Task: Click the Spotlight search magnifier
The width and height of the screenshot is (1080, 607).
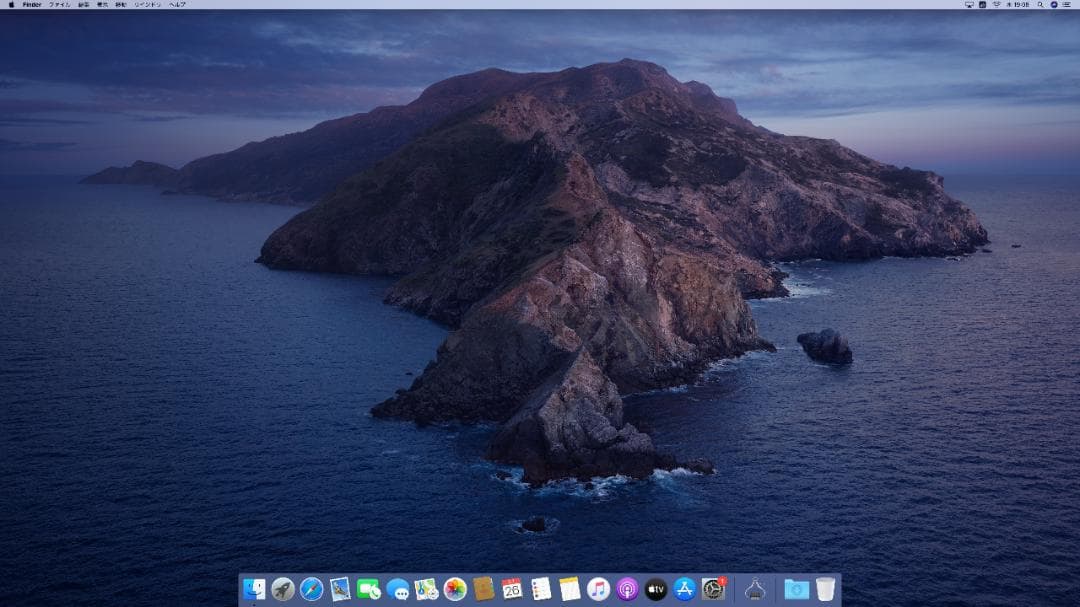Action: (1040, 4)
